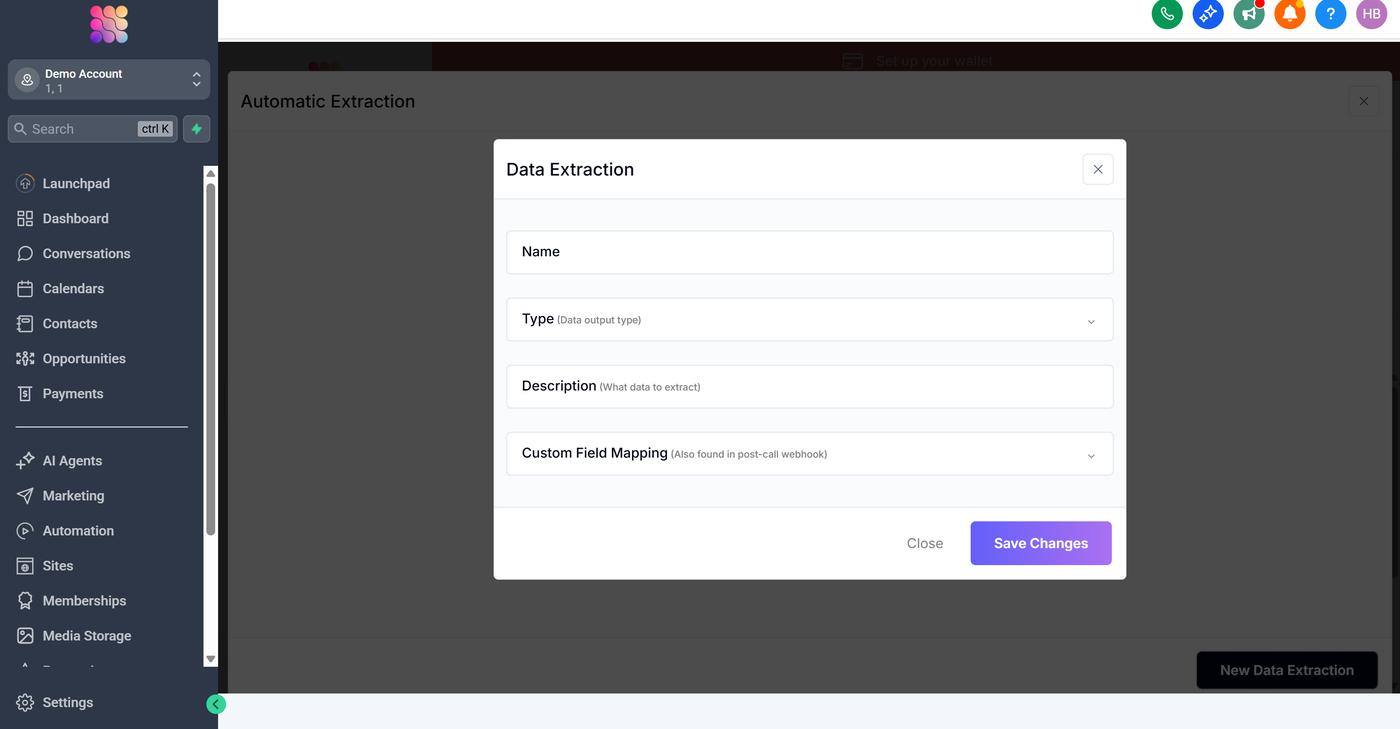Click the green phone dialer icon
Image resolution: width=1400 pixels, height=729 pixels.
point(1167,14)
